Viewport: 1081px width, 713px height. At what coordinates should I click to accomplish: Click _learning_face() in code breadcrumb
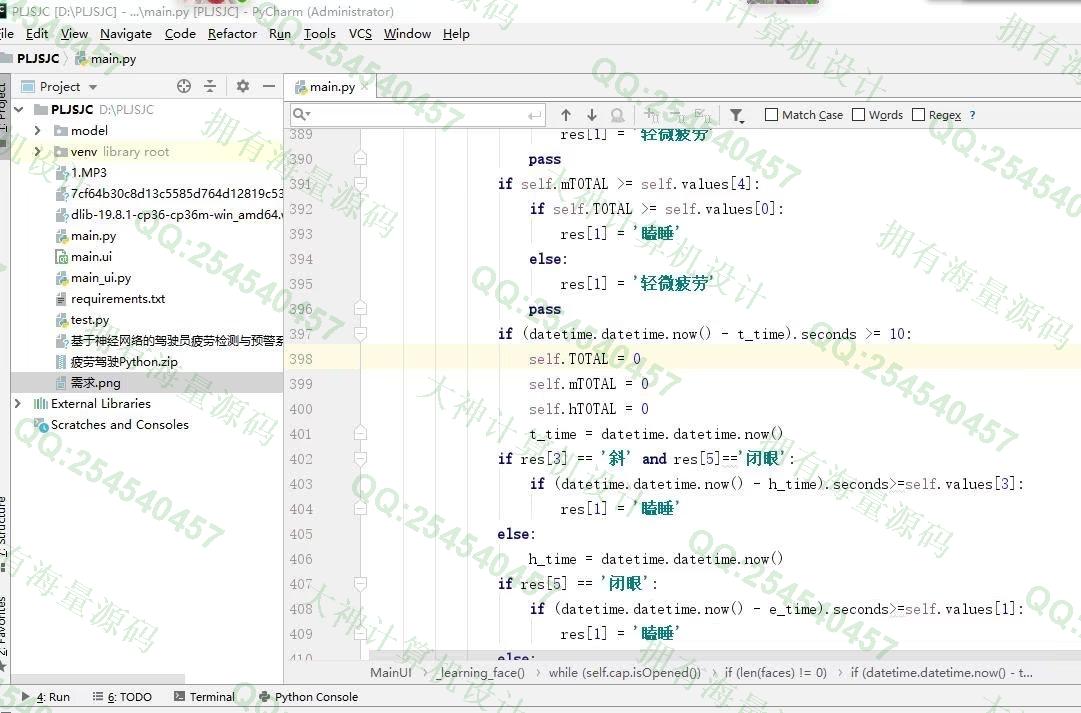click(480, 672)
